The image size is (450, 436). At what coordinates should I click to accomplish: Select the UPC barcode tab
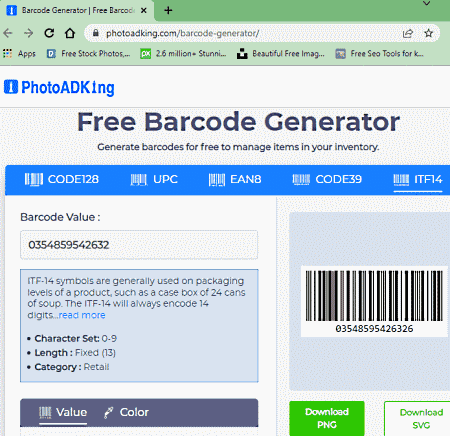point(154,179)
